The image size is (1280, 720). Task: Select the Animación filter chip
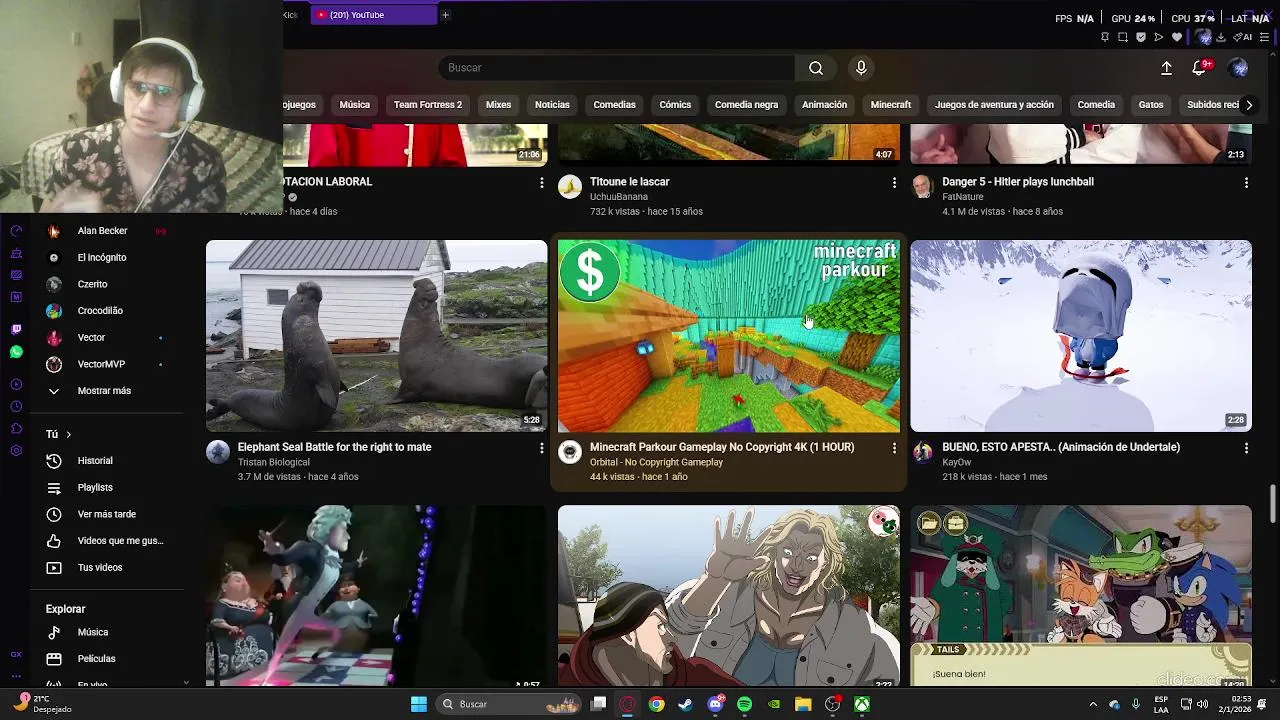824,105
